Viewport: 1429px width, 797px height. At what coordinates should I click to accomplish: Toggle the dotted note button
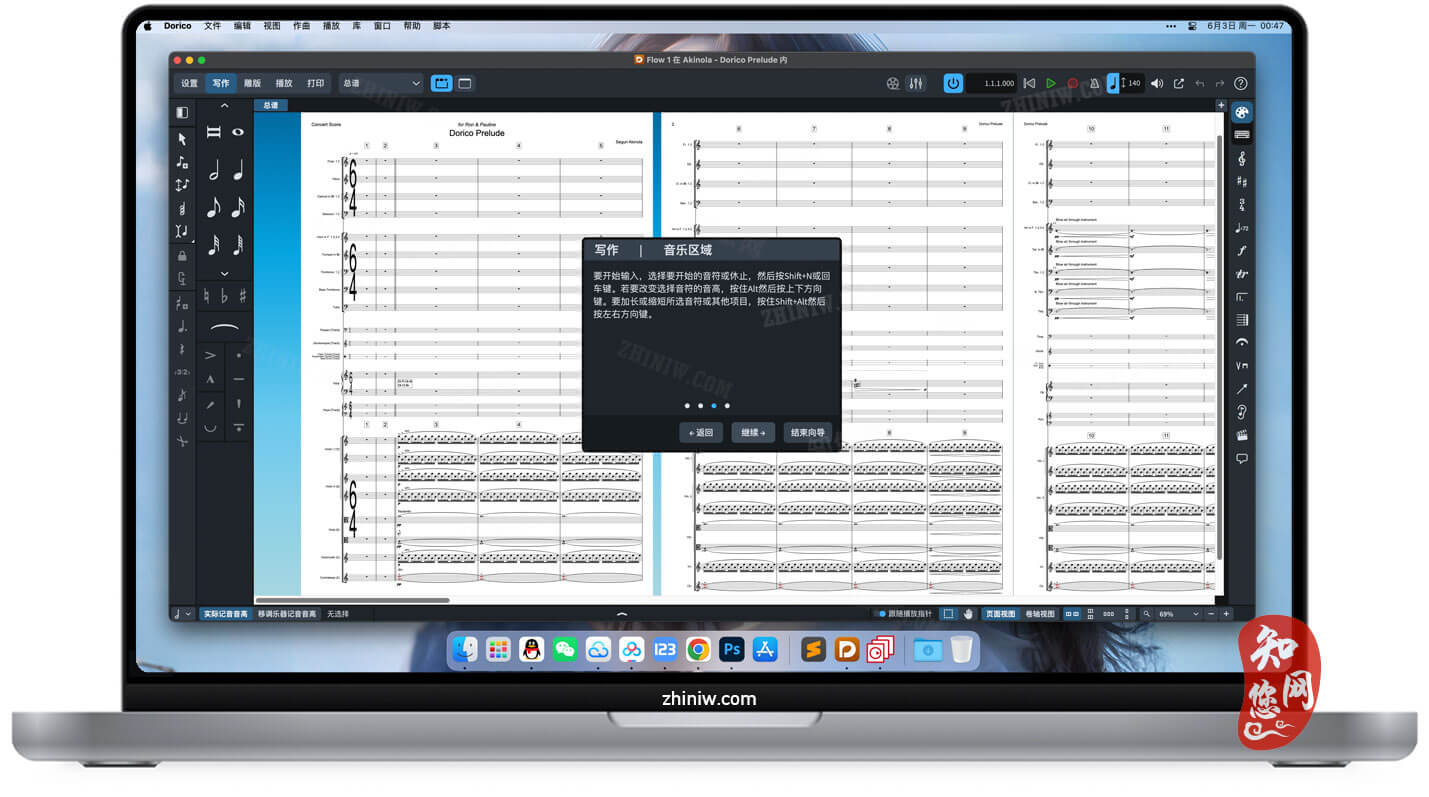coord(182,326)
